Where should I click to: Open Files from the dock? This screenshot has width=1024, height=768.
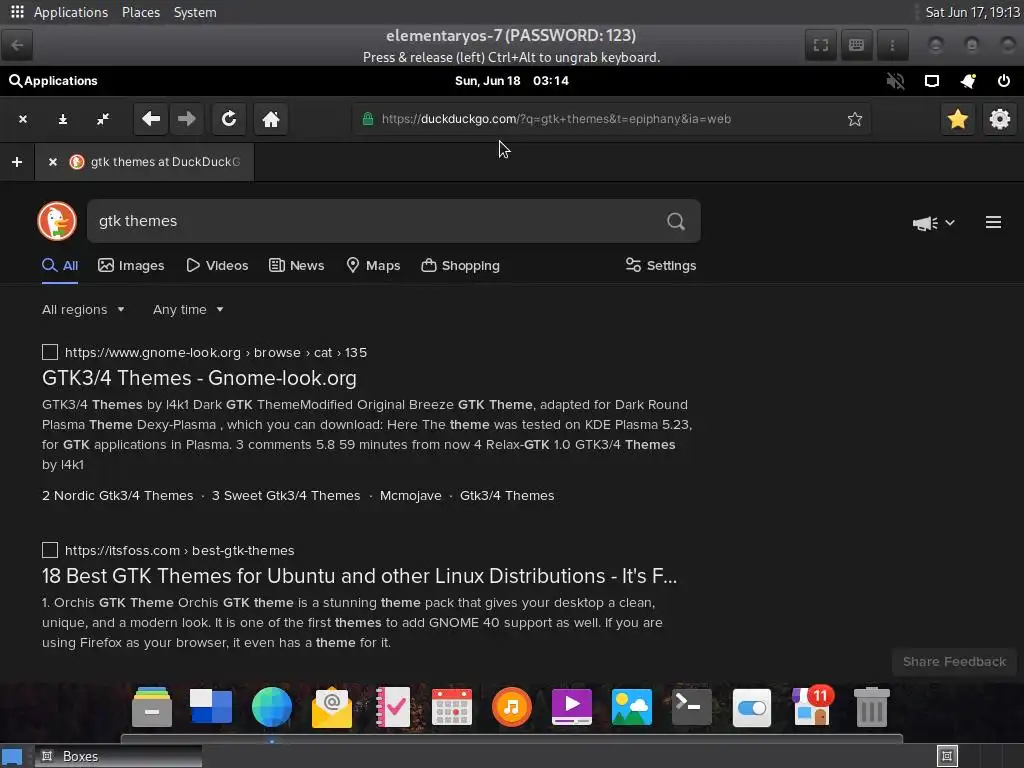click(x=152, y=707)
